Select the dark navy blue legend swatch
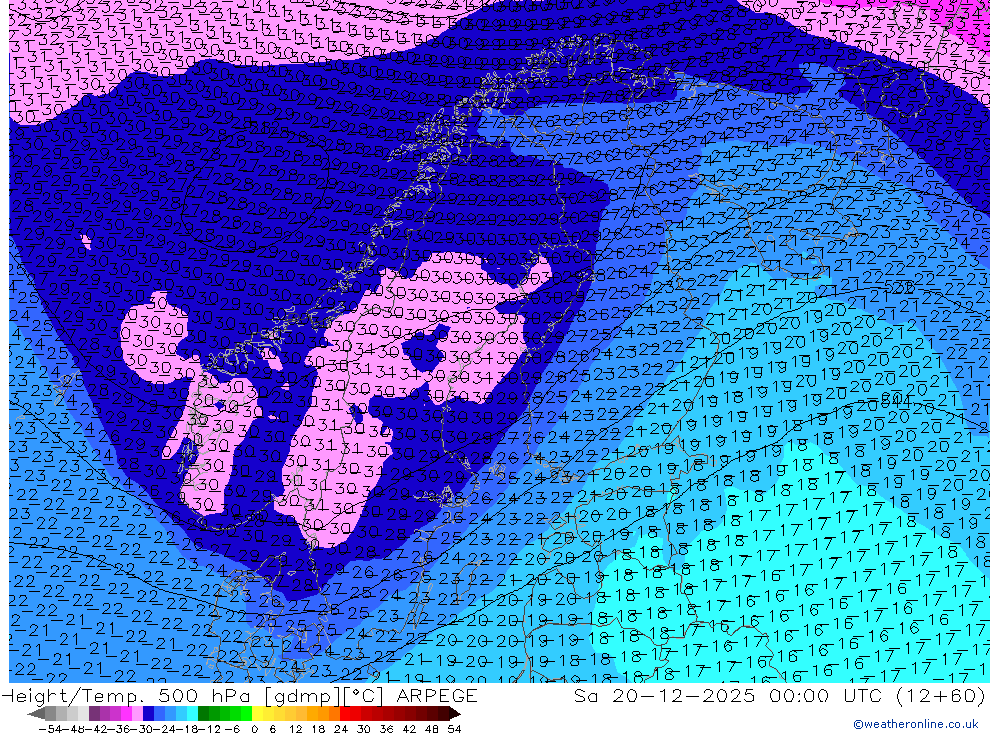The width and height of the screenshot is (1000, 733). click(148, 714)
